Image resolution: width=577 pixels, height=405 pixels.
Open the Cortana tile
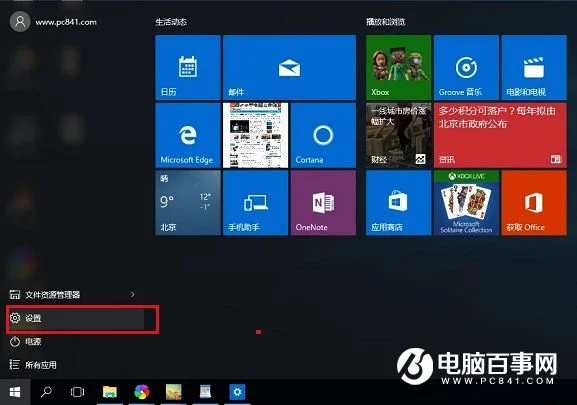coord(323,135)
